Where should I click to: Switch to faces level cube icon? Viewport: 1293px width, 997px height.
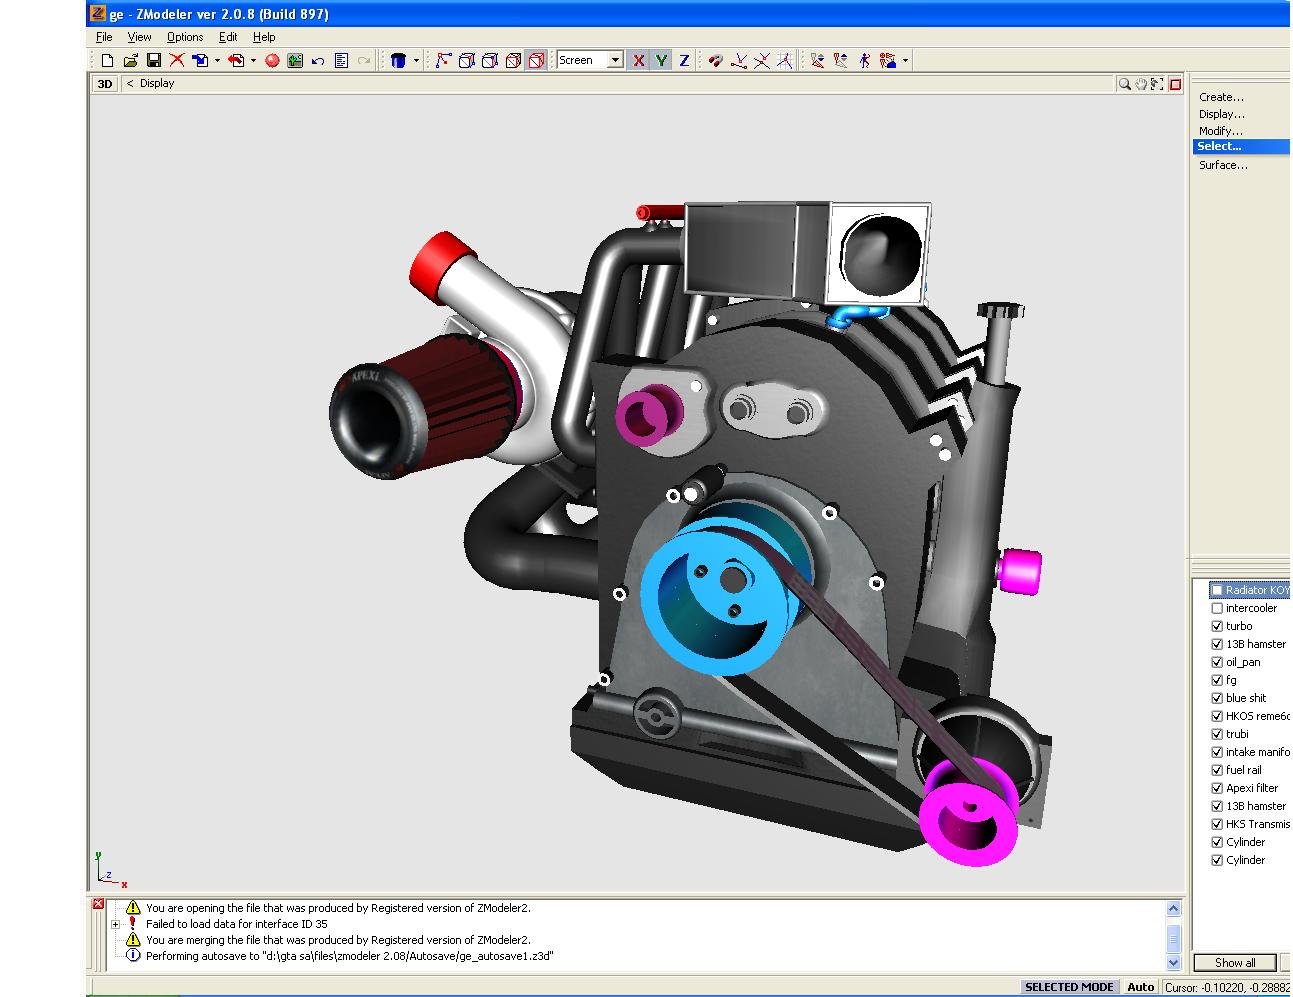(x=489, y=61)
